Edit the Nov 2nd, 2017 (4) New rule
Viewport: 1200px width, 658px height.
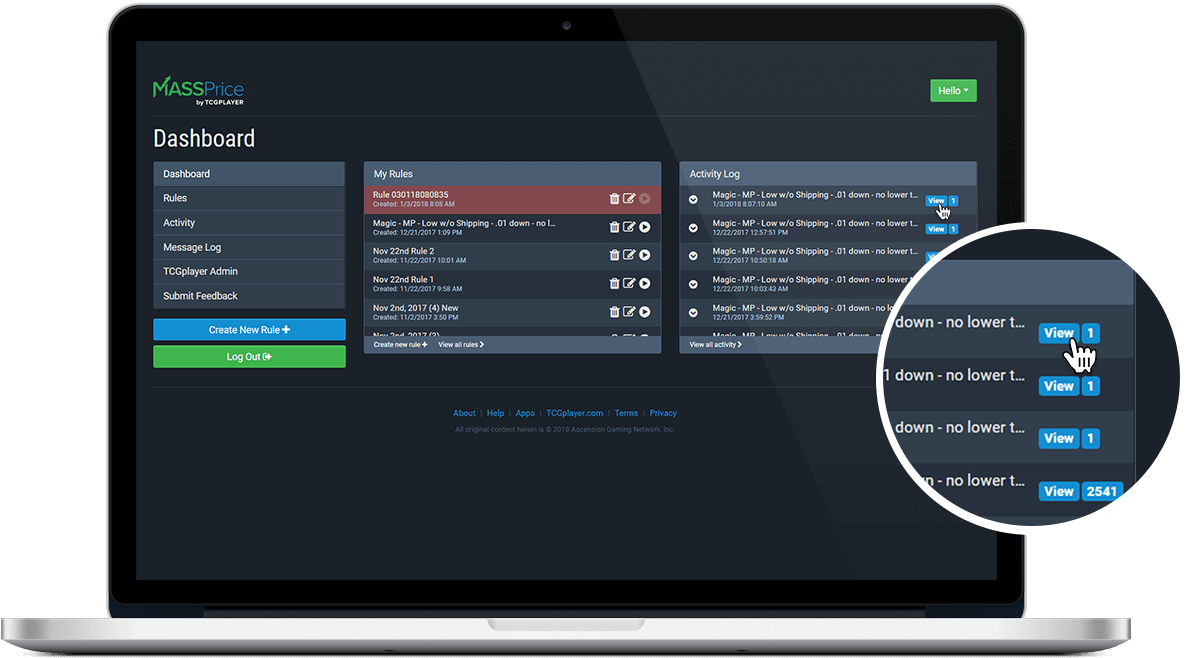(629, 312)
